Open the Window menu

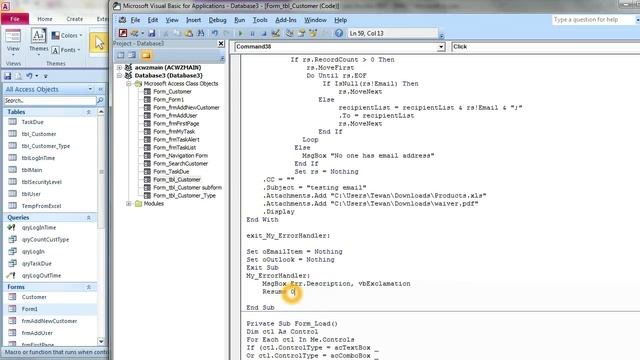pyautogui.click(x=315, y=20)
